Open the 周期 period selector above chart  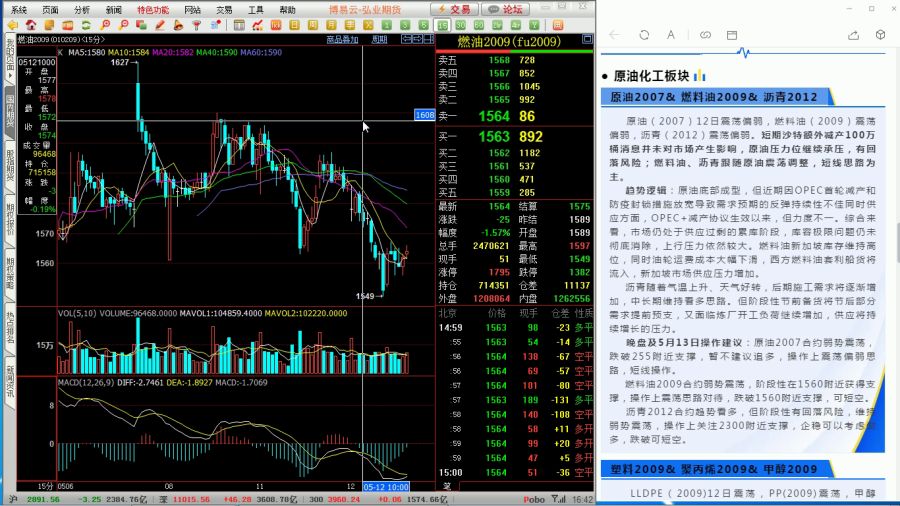(x=380, y=40)
